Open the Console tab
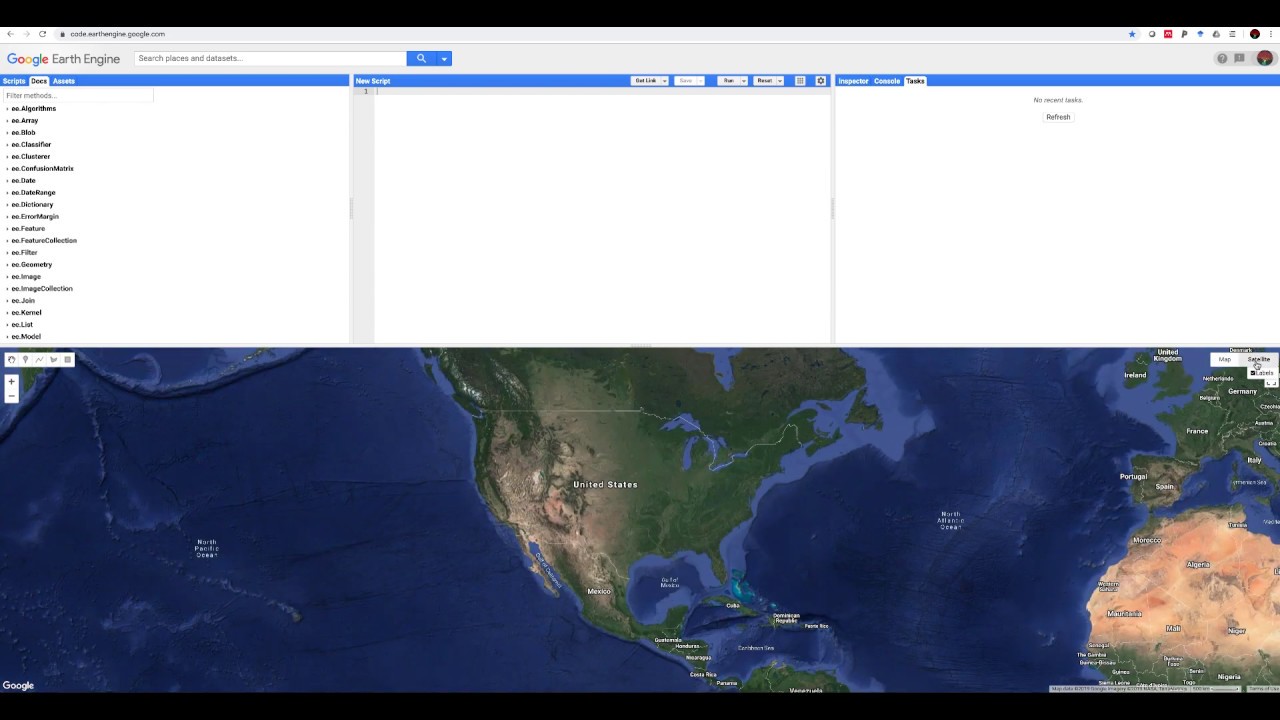Screen dimensions: 1280x720 point(887,81)
